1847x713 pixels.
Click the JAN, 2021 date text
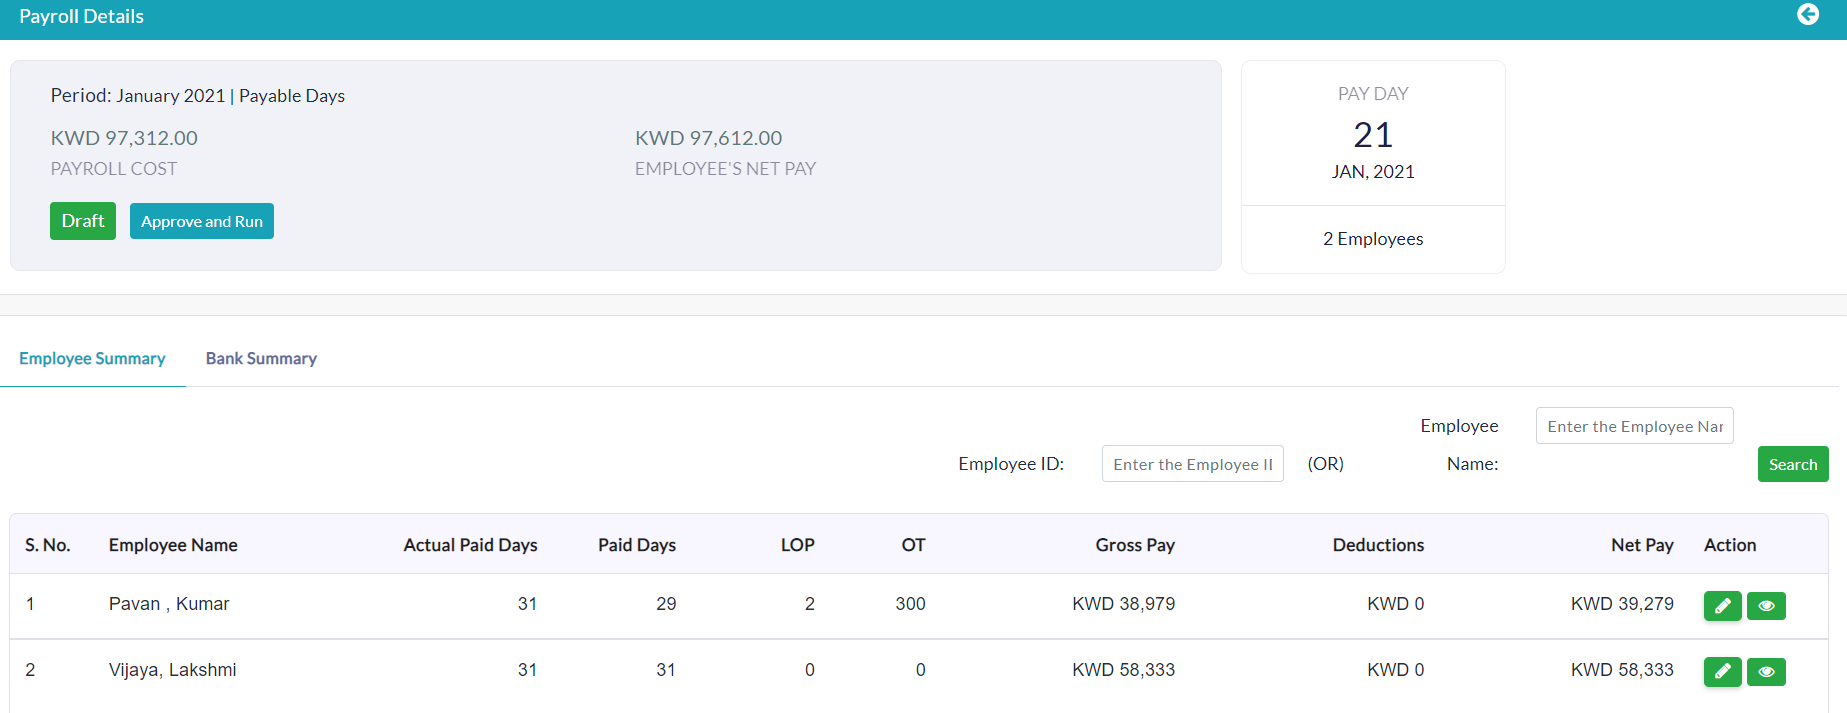point(1373,172)
